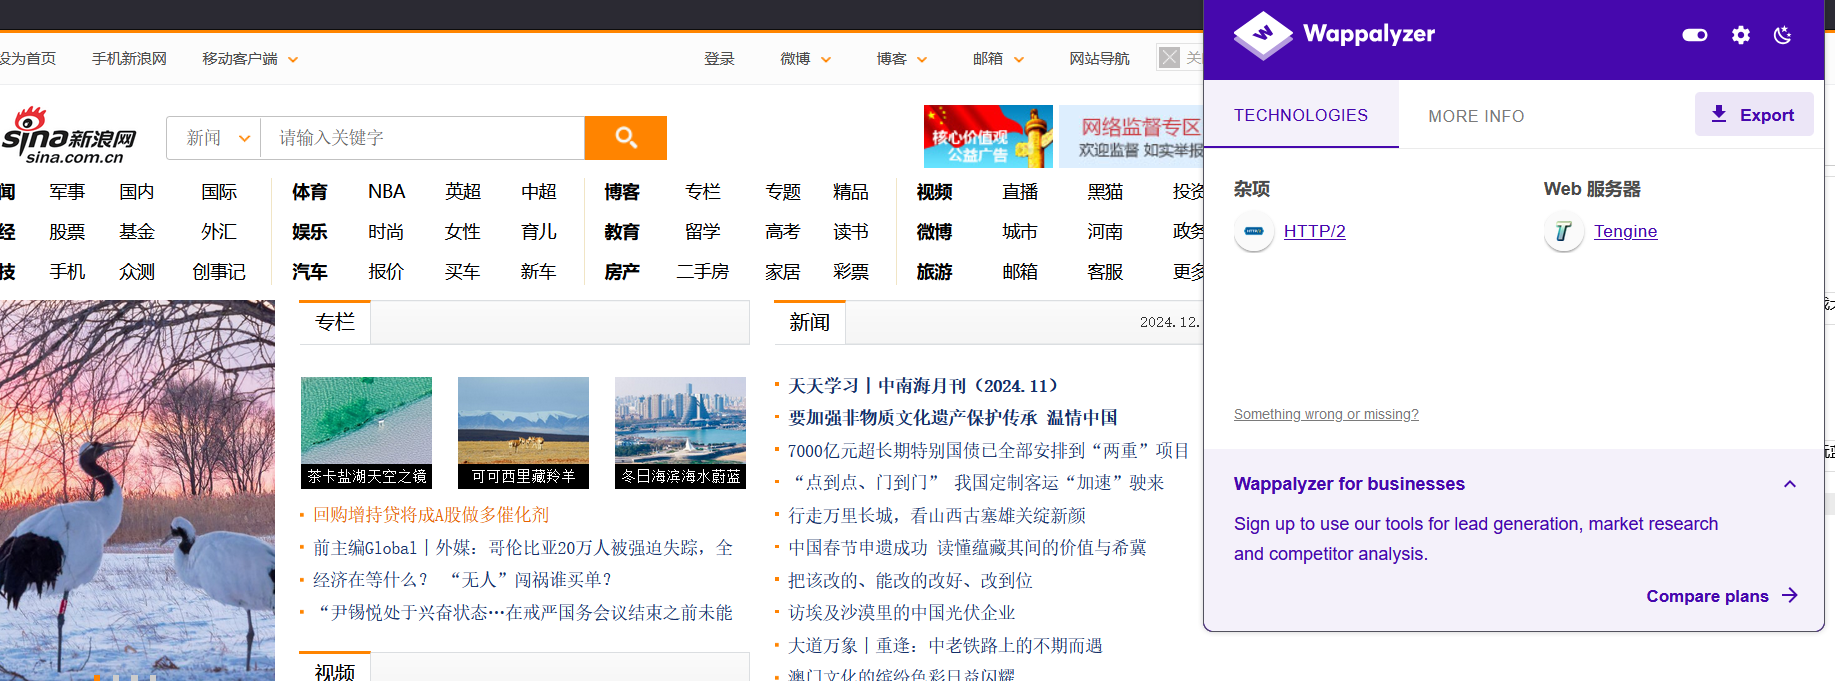Viewport: 1835px width, 681px height.
Task: Open 手机新浪网 link
Action: click(x=129, y=59)
